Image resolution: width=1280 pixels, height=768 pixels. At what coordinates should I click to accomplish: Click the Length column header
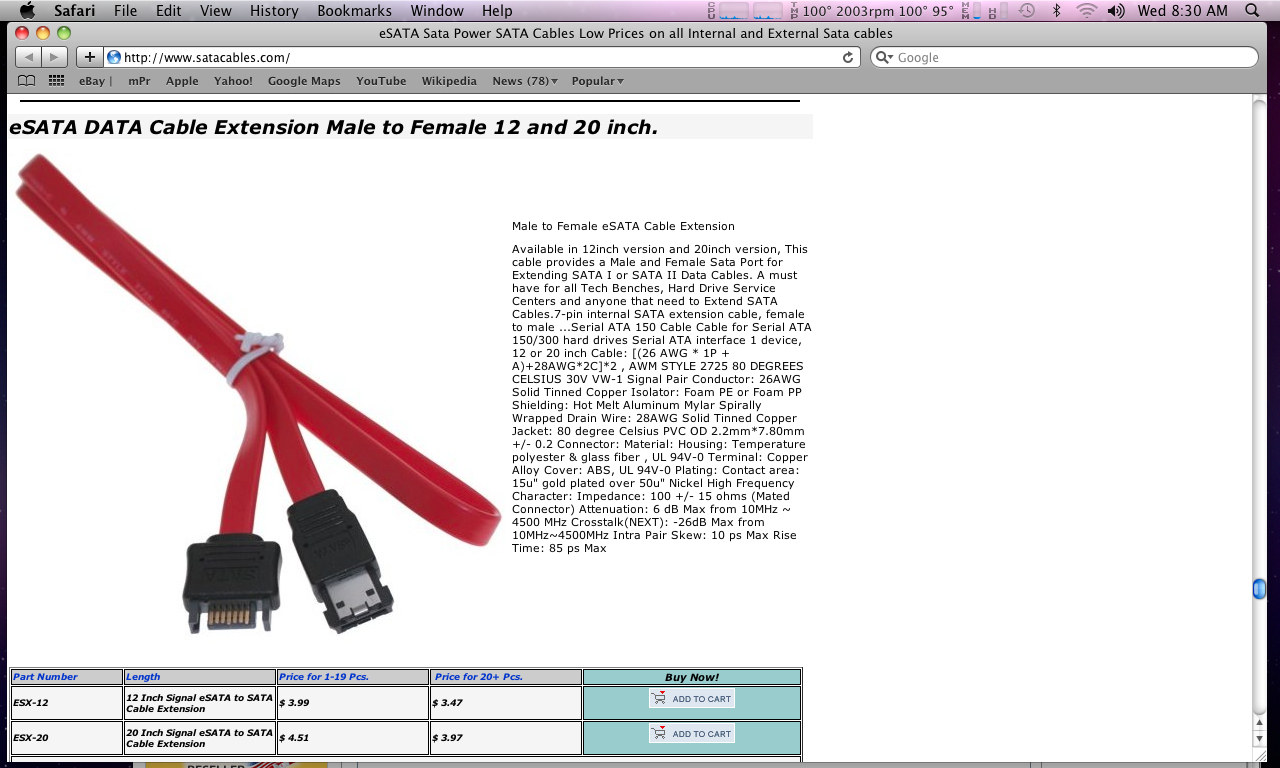[199, 677]
